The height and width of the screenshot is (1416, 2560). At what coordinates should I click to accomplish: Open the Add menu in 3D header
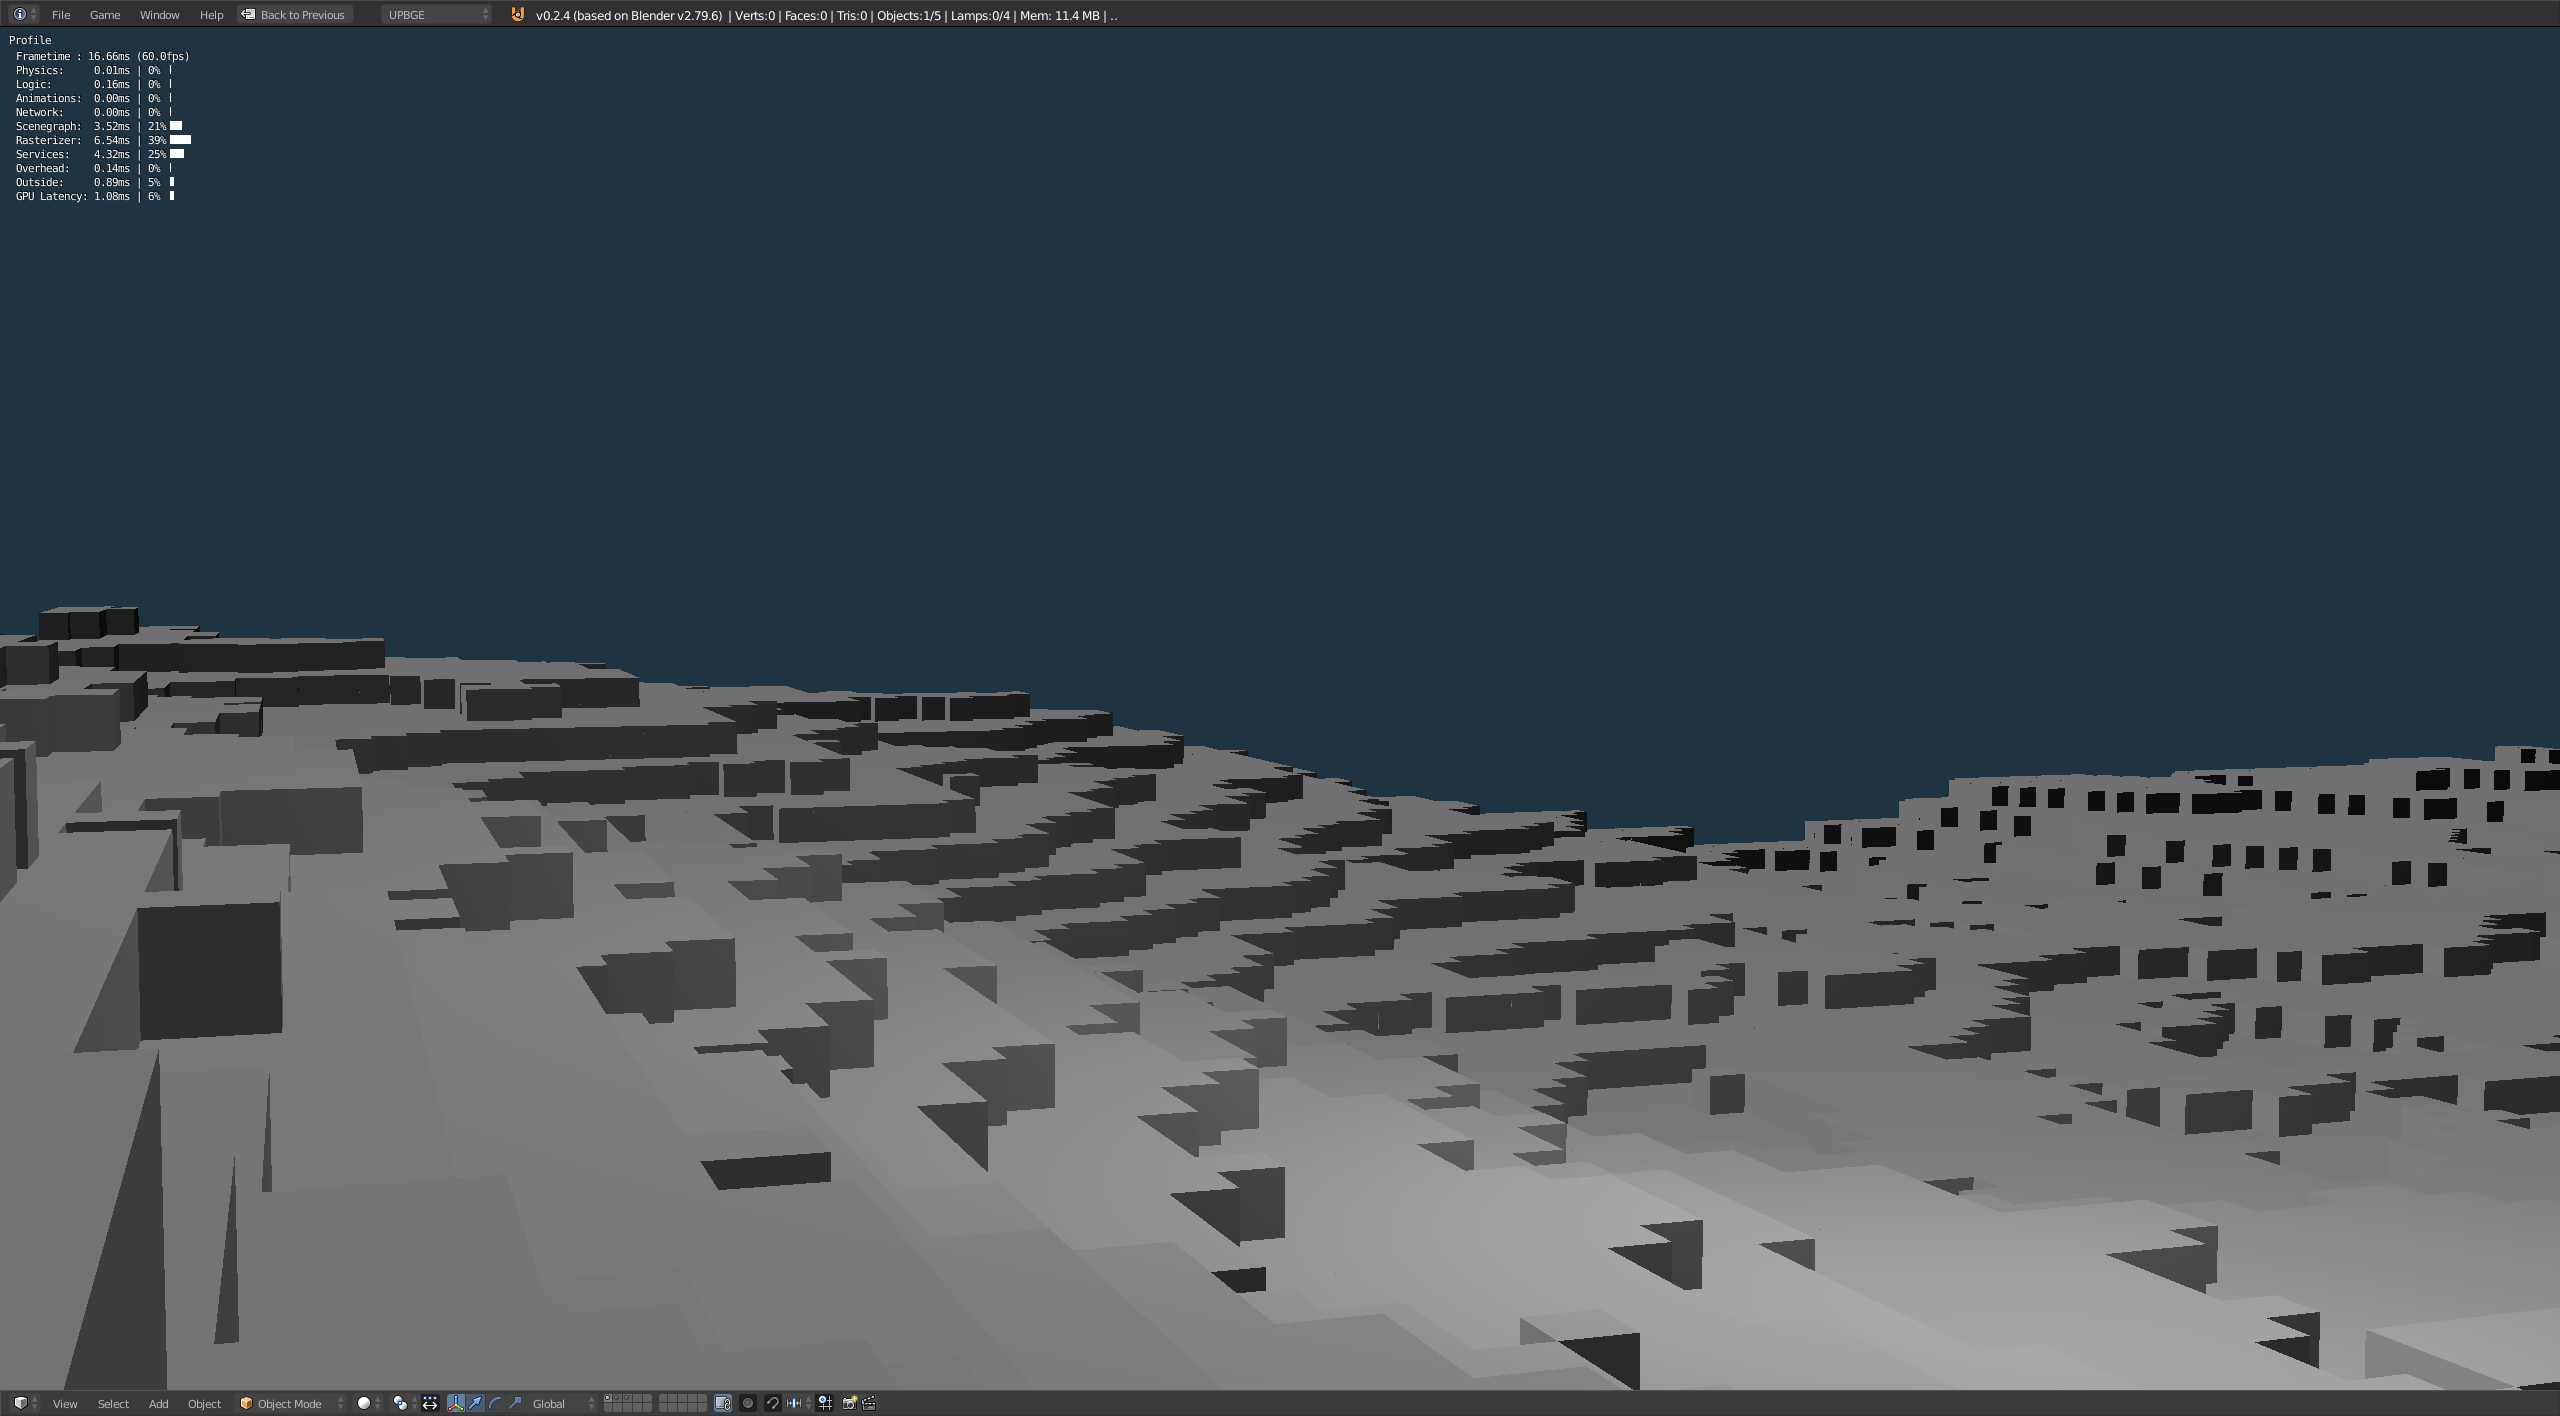point(158,1404)
